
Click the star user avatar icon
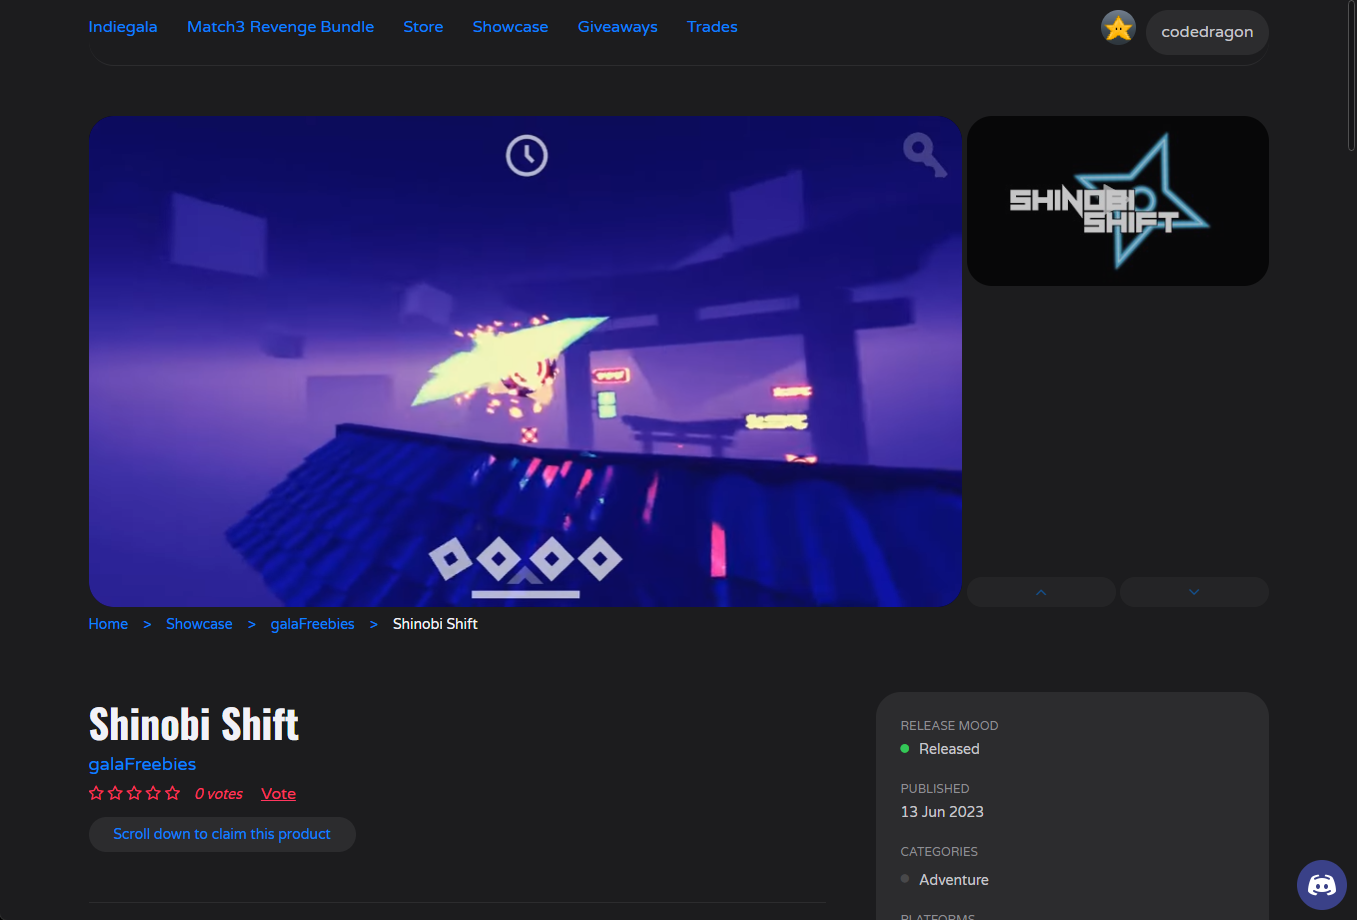[1118, 28]
